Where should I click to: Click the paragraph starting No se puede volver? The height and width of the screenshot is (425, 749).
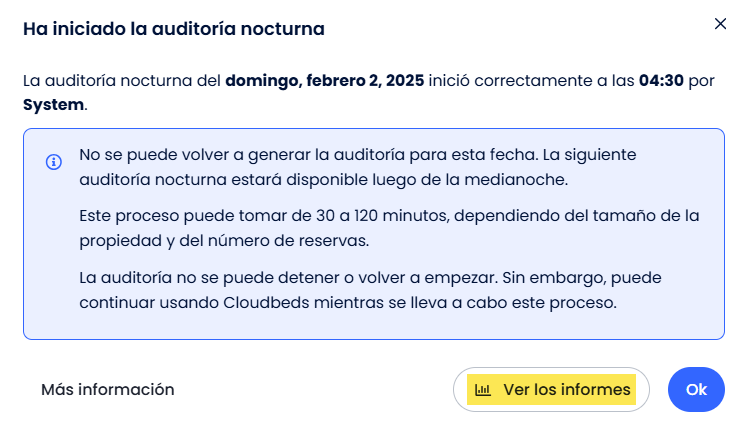pos(358,167)
